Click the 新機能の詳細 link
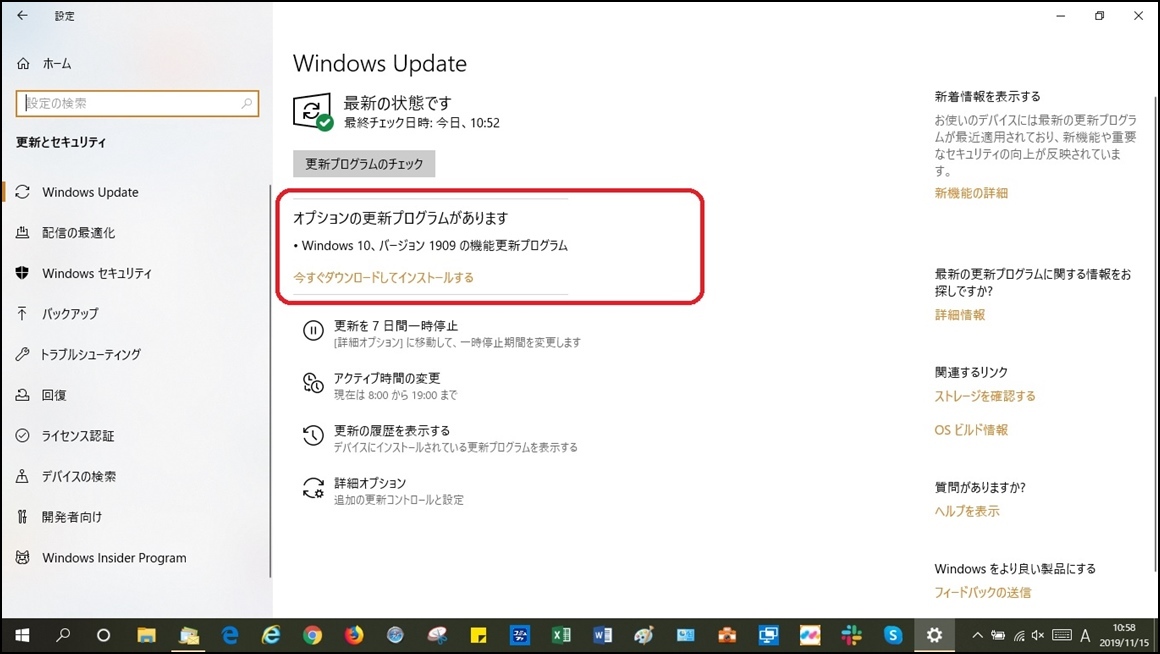The image size is (1160, 654). click(x=971, y=193)
